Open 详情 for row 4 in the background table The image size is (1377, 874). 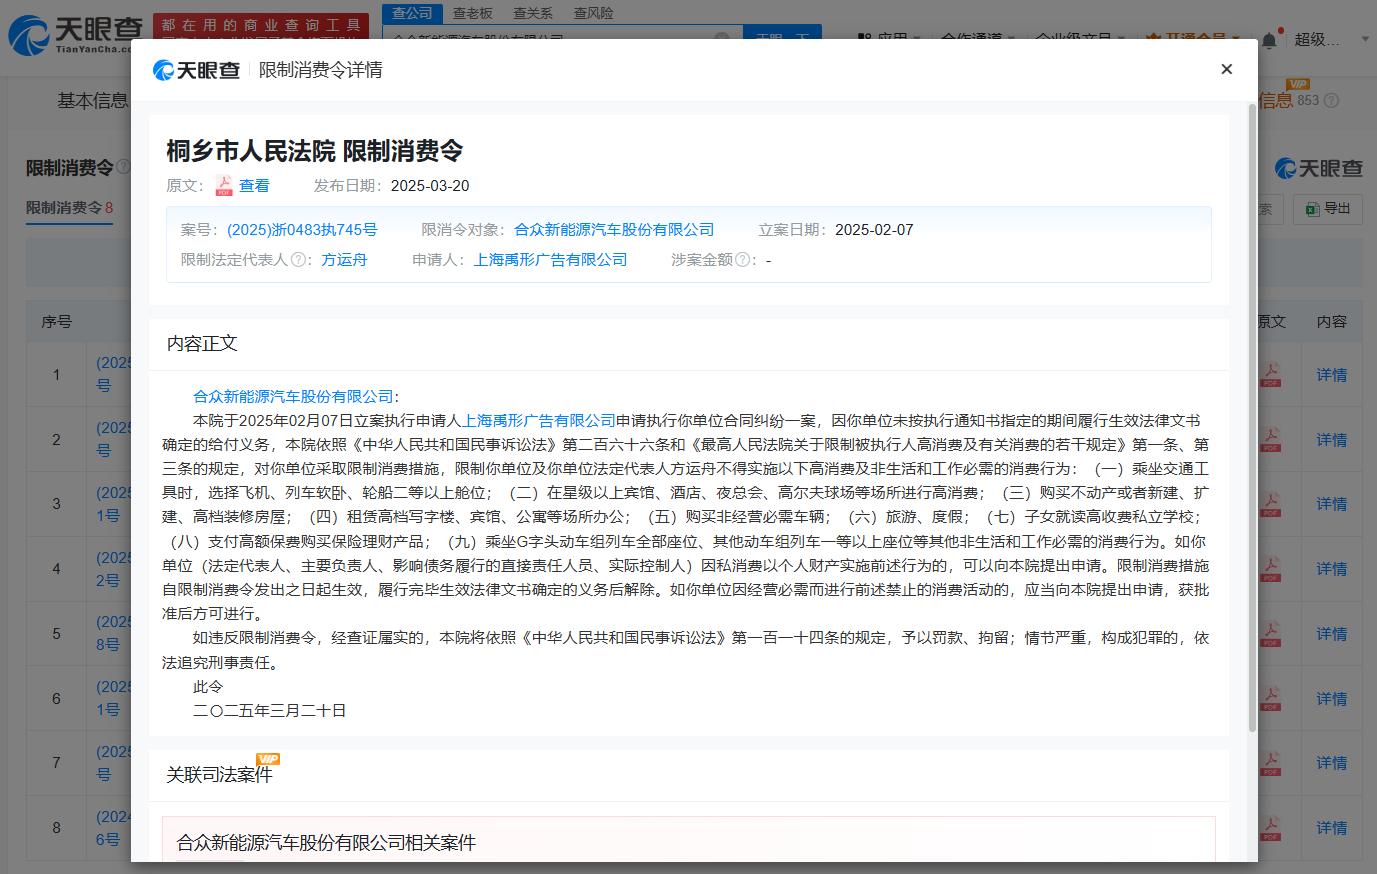(x=1331, y=569)
